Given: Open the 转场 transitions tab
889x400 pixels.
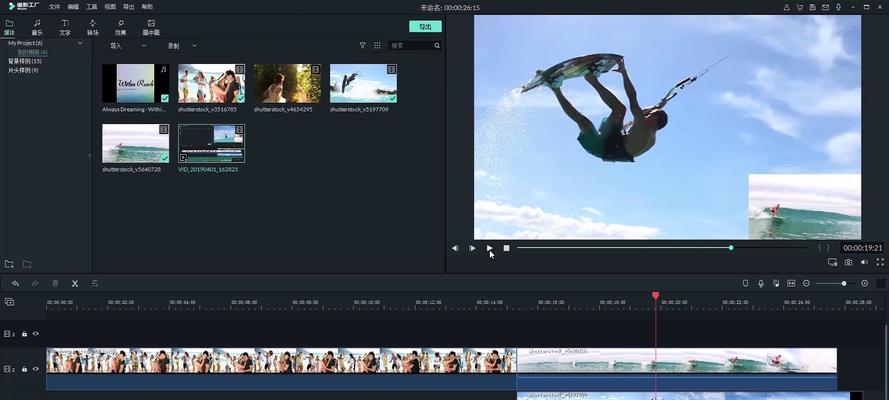Looking at the screenshot, I should coord(92,28).
